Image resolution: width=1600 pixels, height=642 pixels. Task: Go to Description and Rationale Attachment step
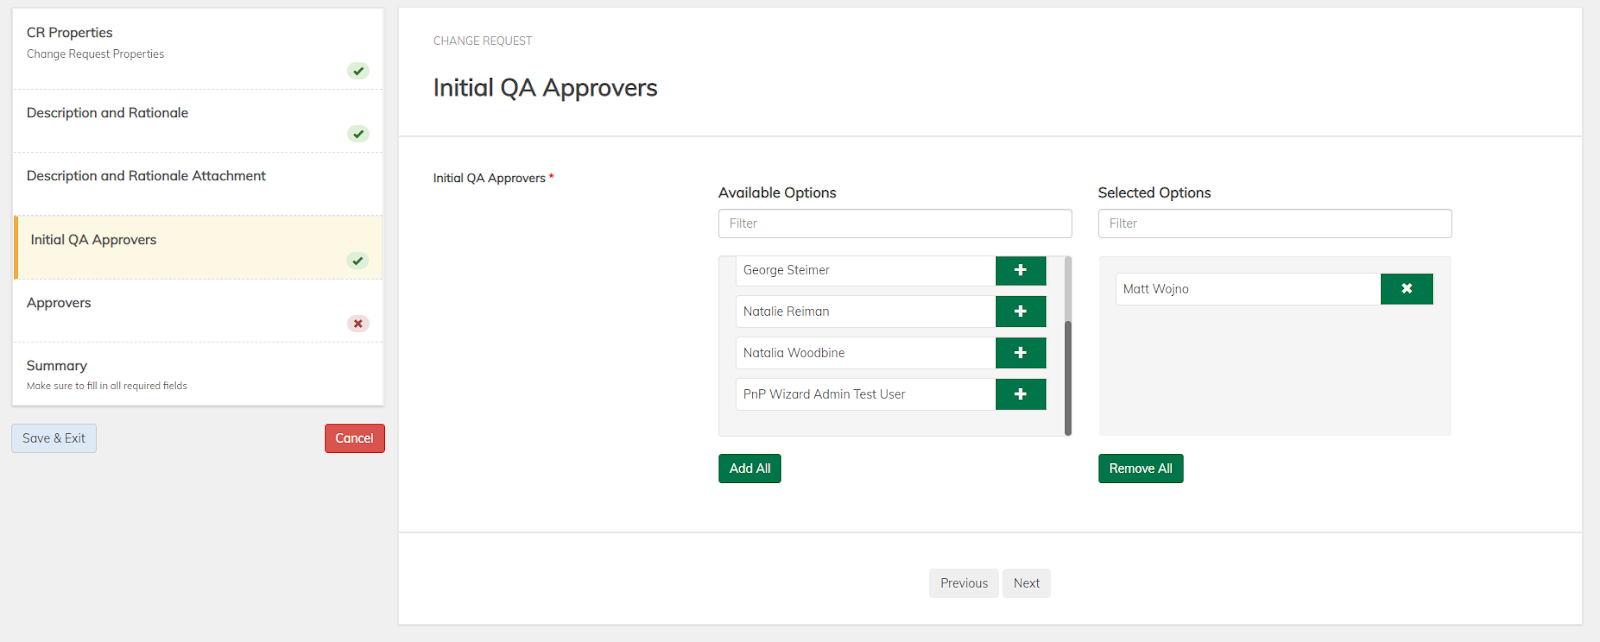click(146, 176)
